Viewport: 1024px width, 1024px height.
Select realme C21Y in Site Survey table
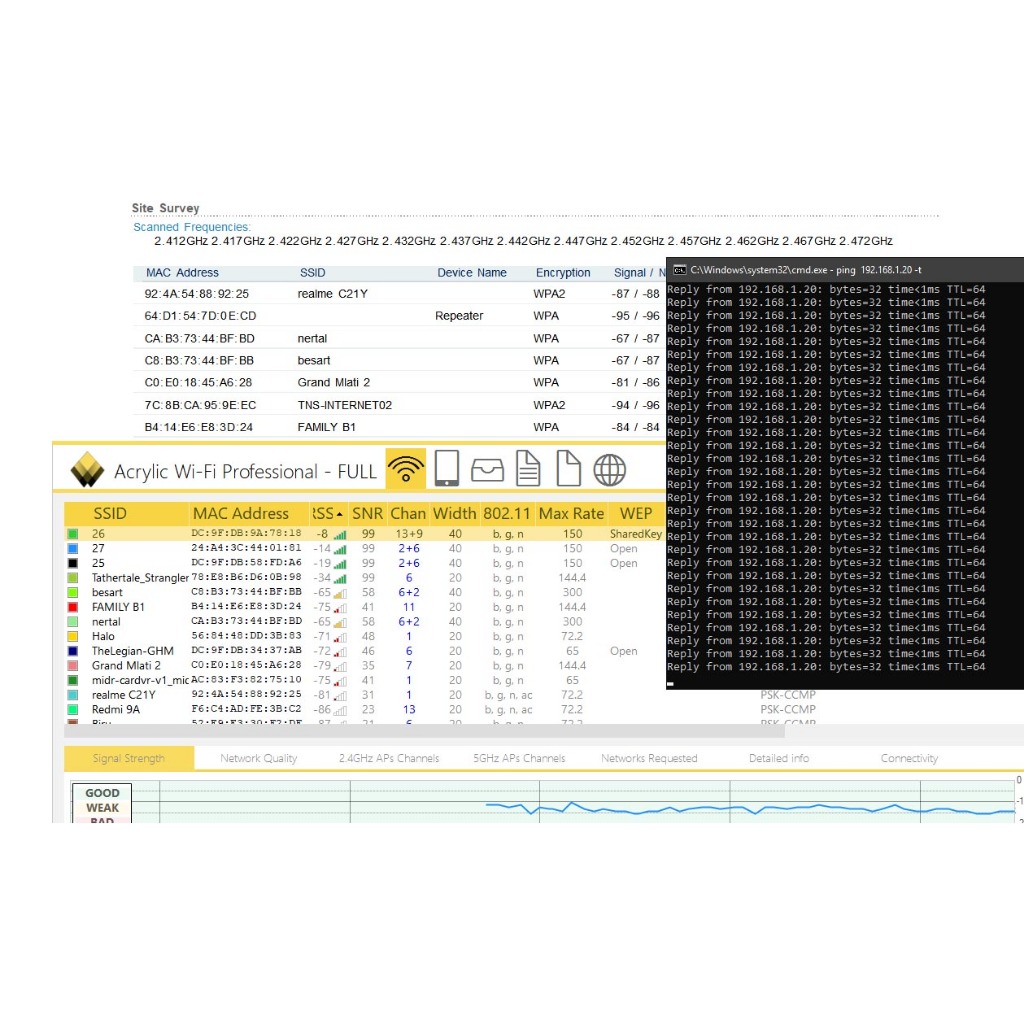click(x=332, y=294)
